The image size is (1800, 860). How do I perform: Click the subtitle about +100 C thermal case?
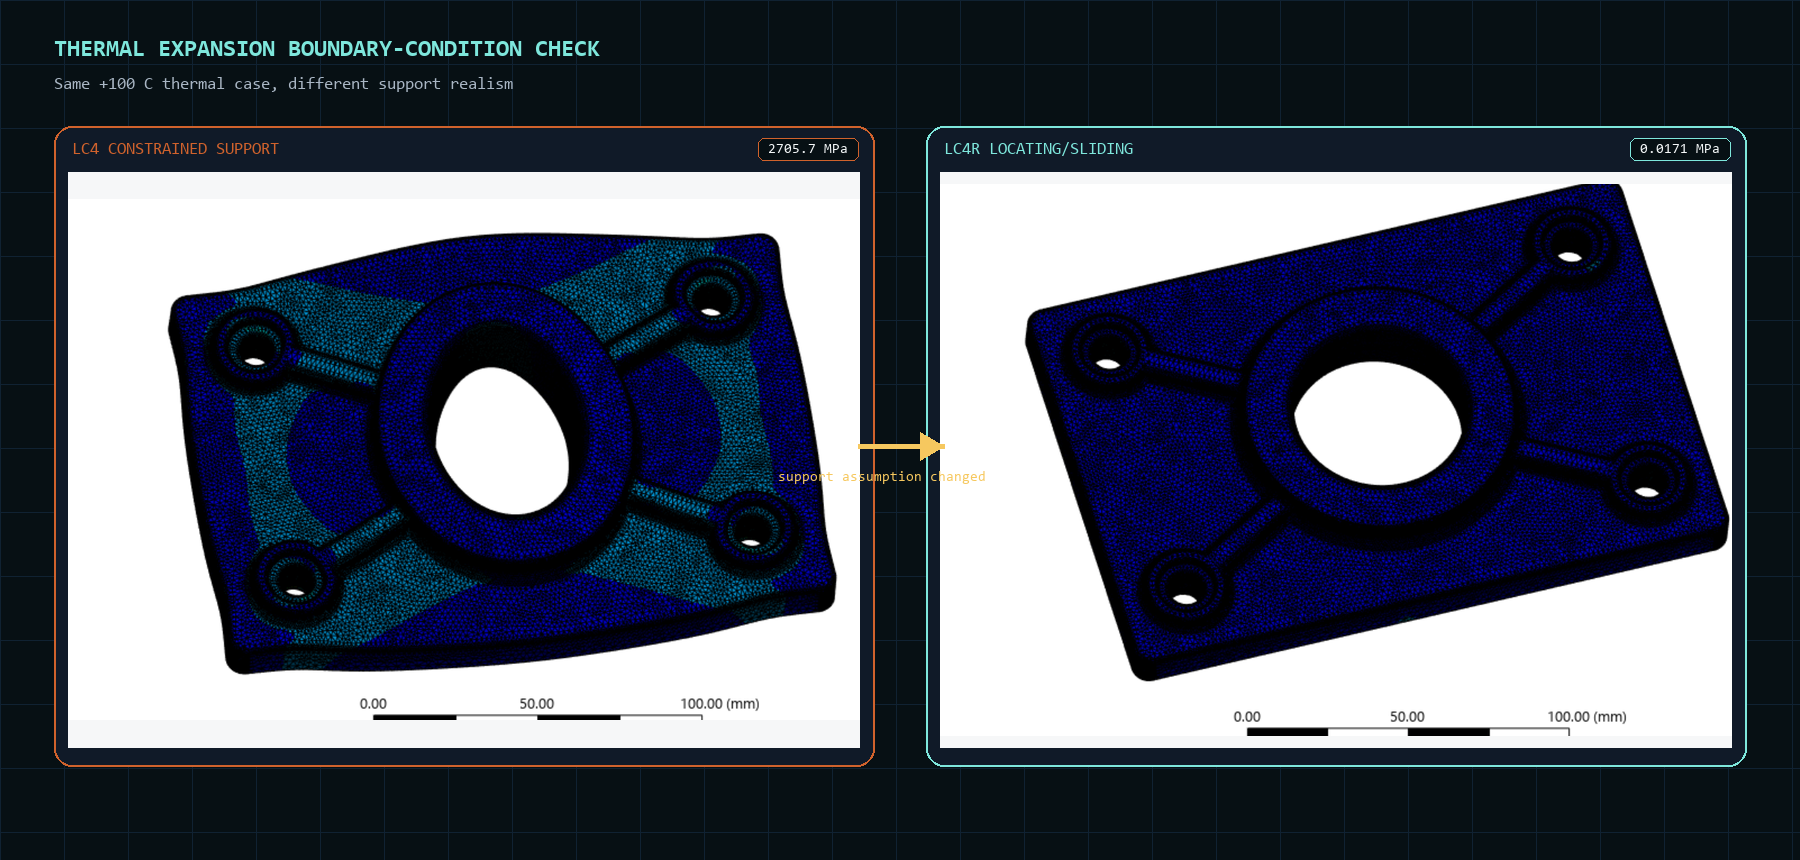[284, 84]
